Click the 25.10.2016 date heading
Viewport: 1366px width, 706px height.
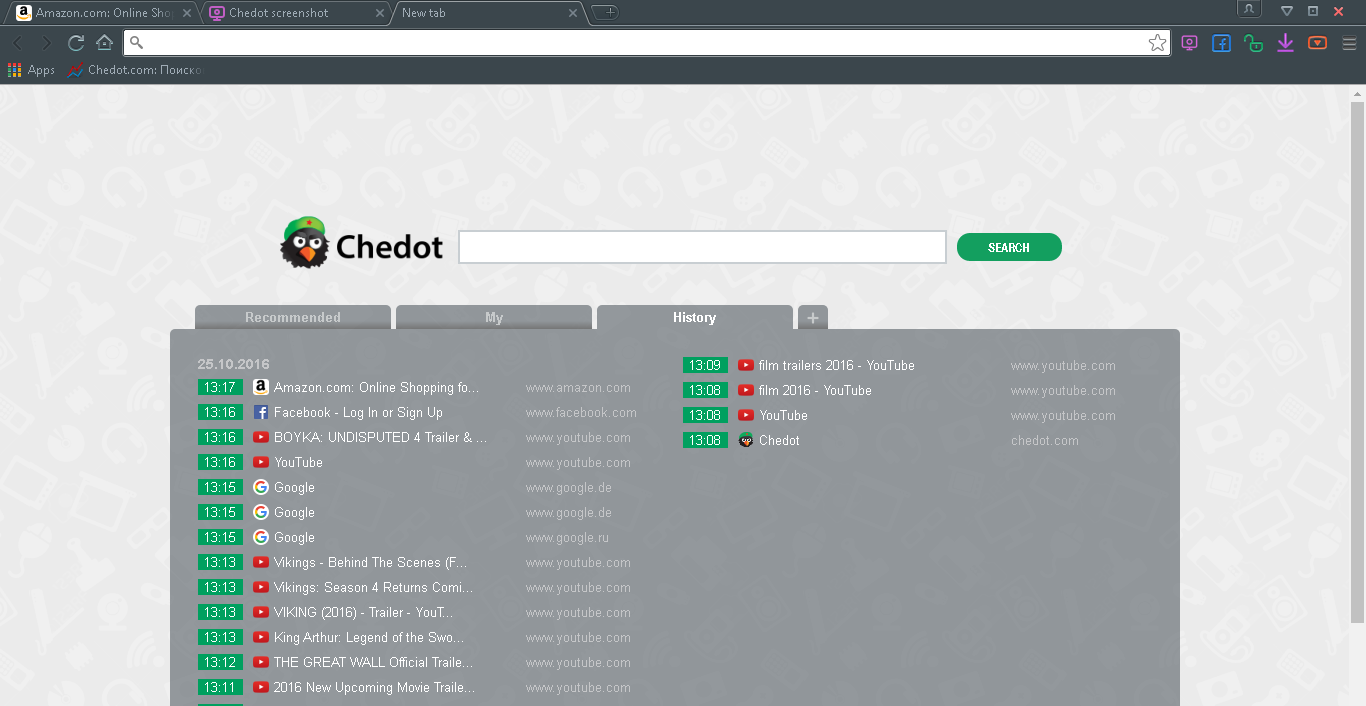233,364
